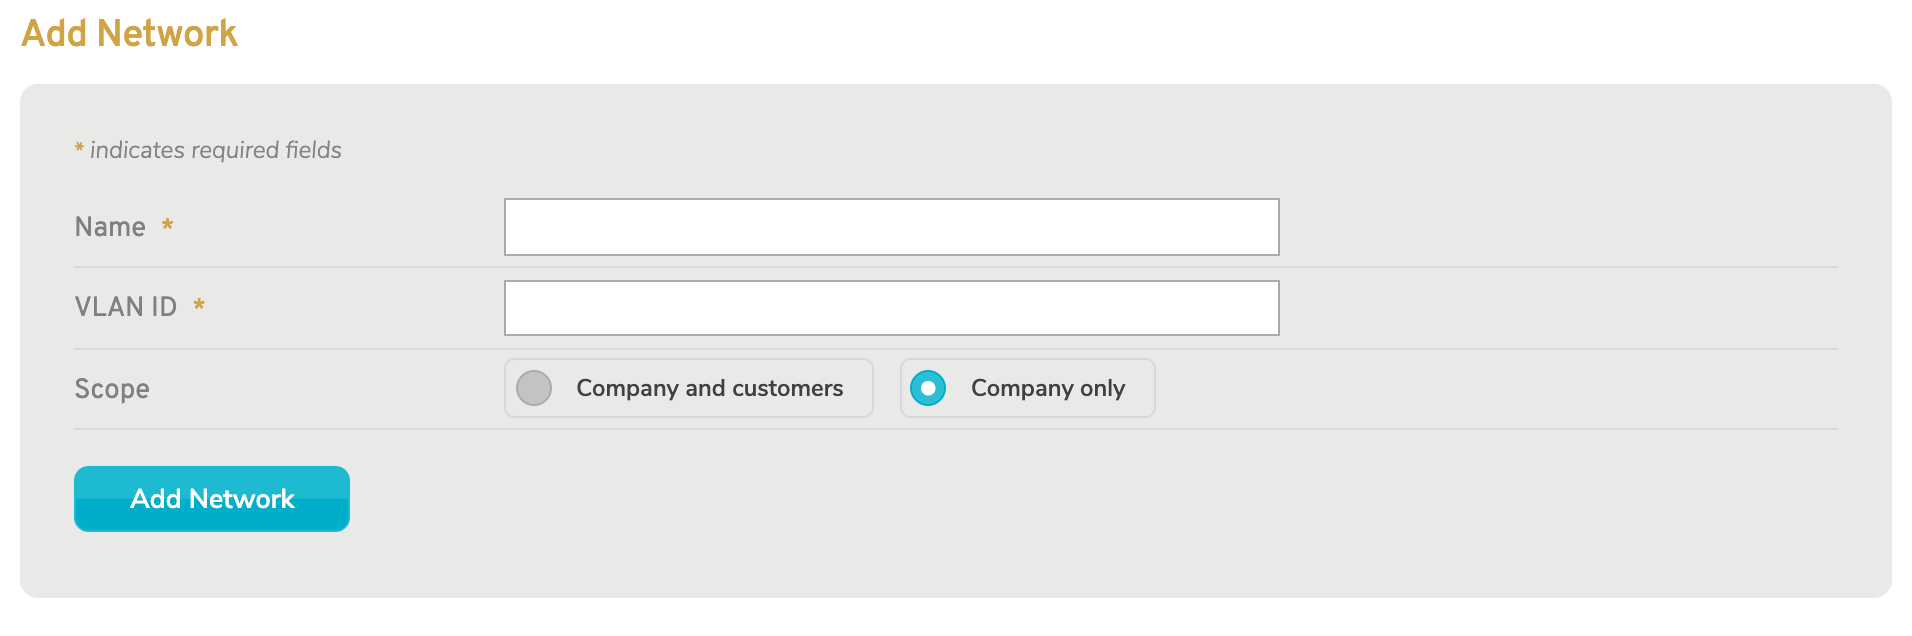
Task: Click the "indicates required fields" note
Action: [x=216, y=150]
